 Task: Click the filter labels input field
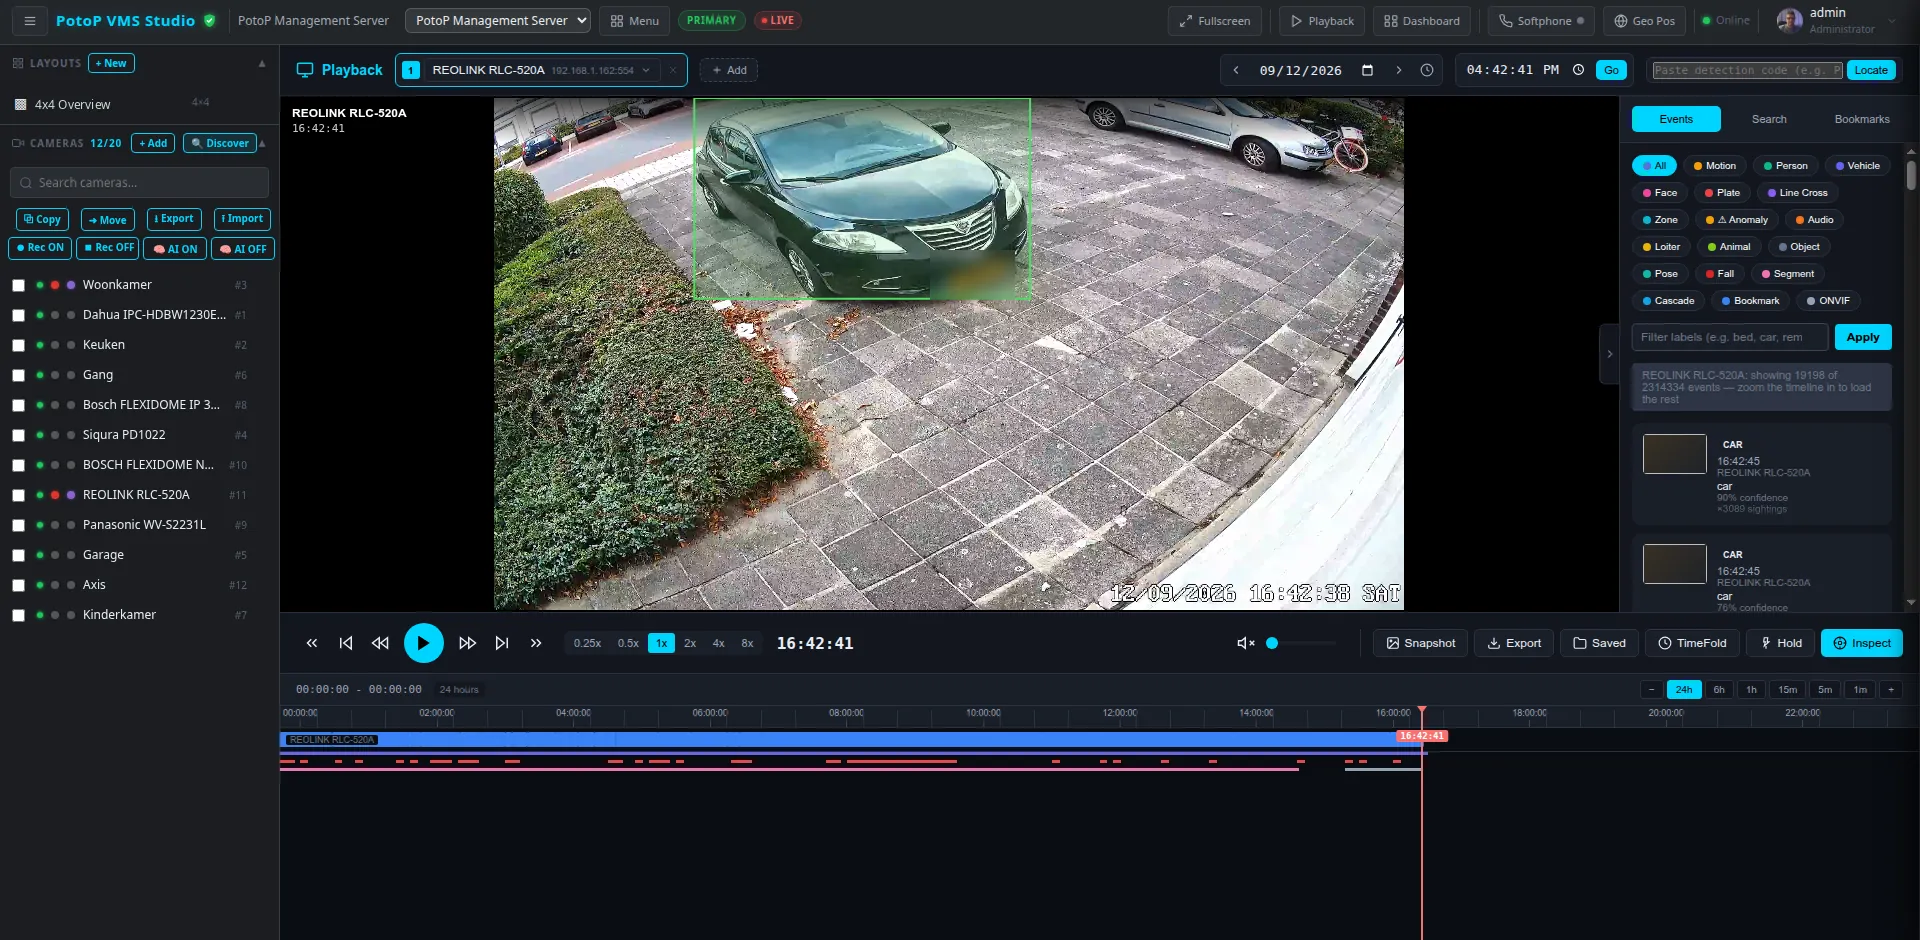(1730, 337)
